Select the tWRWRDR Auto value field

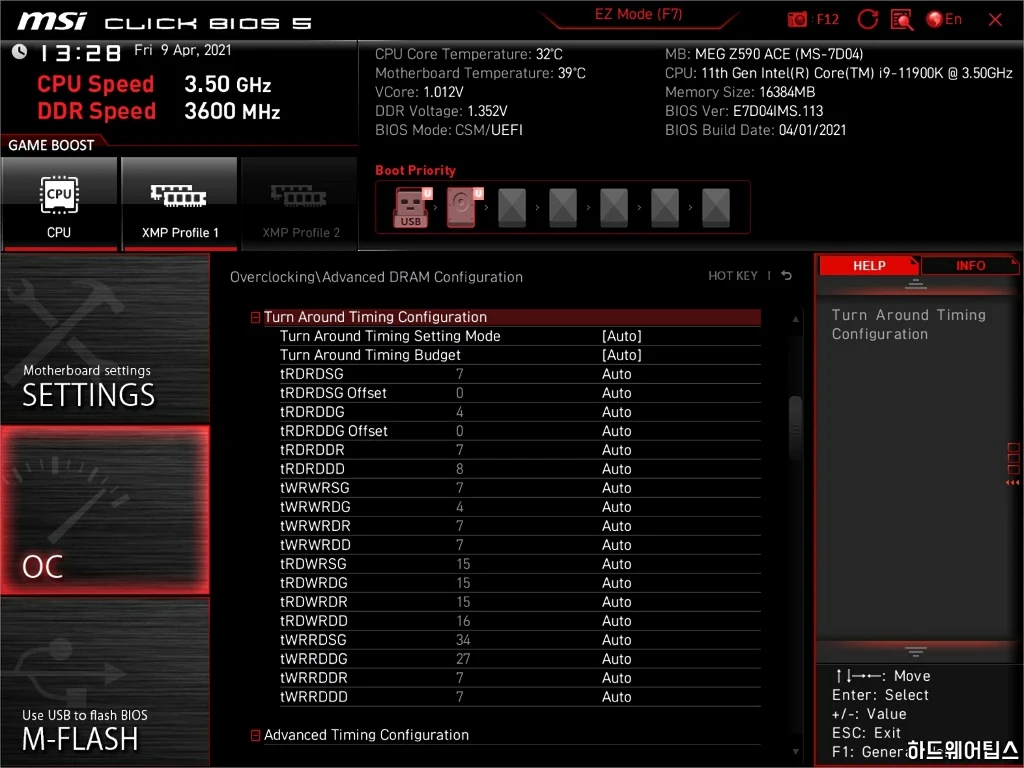pyautogui.click(x=616, y=526)
